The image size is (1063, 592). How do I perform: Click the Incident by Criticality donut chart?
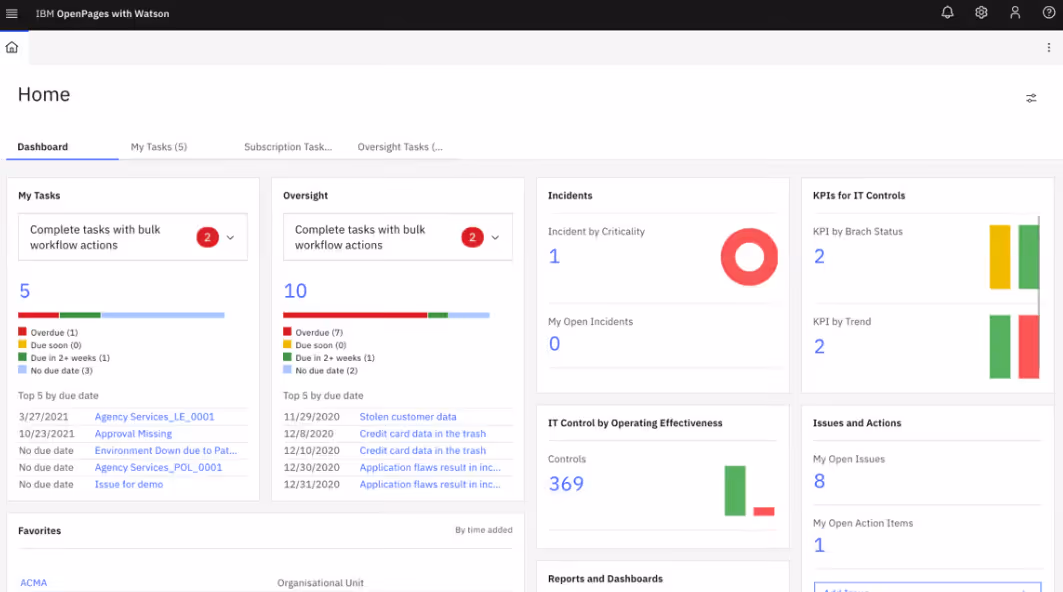point(749,257)
